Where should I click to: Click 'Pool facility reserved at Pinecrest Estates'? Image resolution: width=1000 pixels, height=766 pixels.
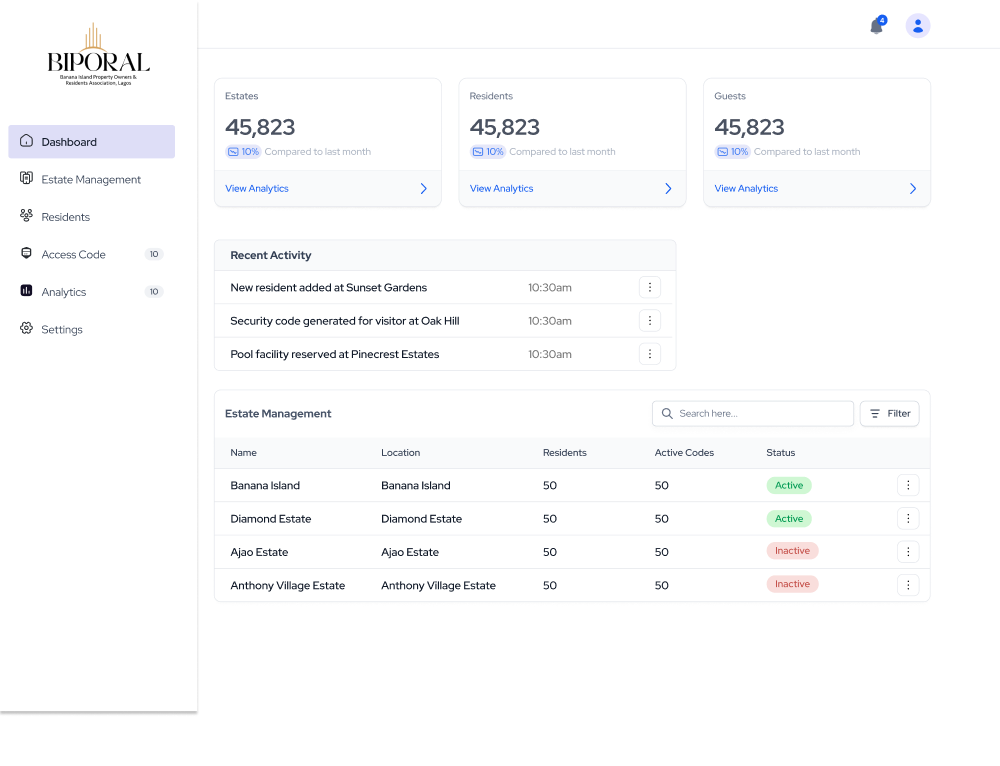click(x=335, y=354)
